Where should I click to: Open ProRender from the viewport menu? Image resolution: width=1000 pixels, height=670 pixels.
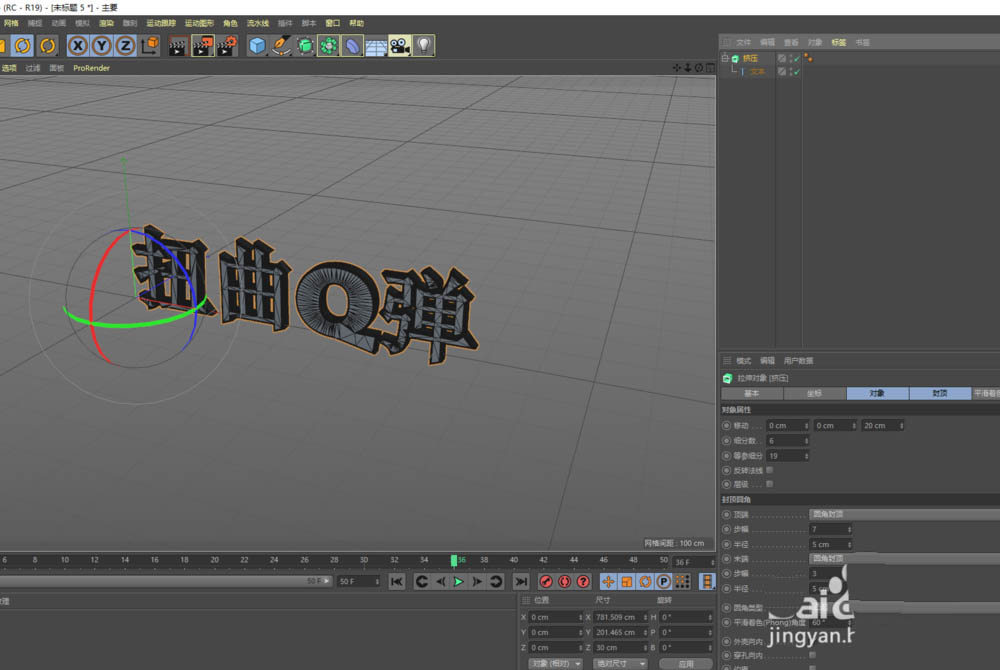click(91, 68)
